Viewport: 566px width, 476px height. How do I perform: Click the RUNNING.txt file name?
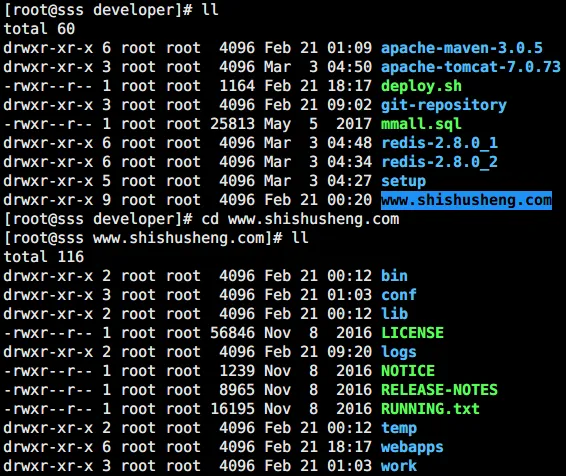pyautogui.click(x=430, y=409)
